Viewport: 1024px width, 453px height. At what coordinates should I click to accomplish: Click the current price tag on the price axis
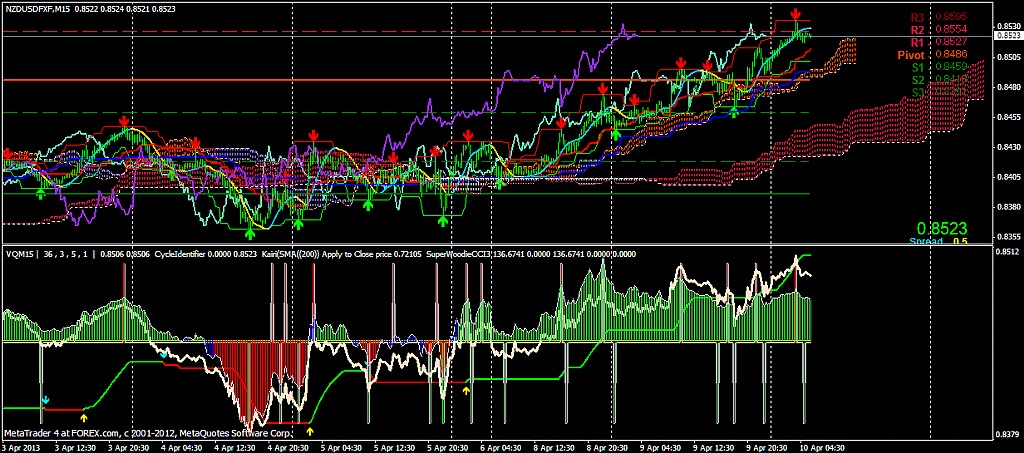pos(1007,36)
